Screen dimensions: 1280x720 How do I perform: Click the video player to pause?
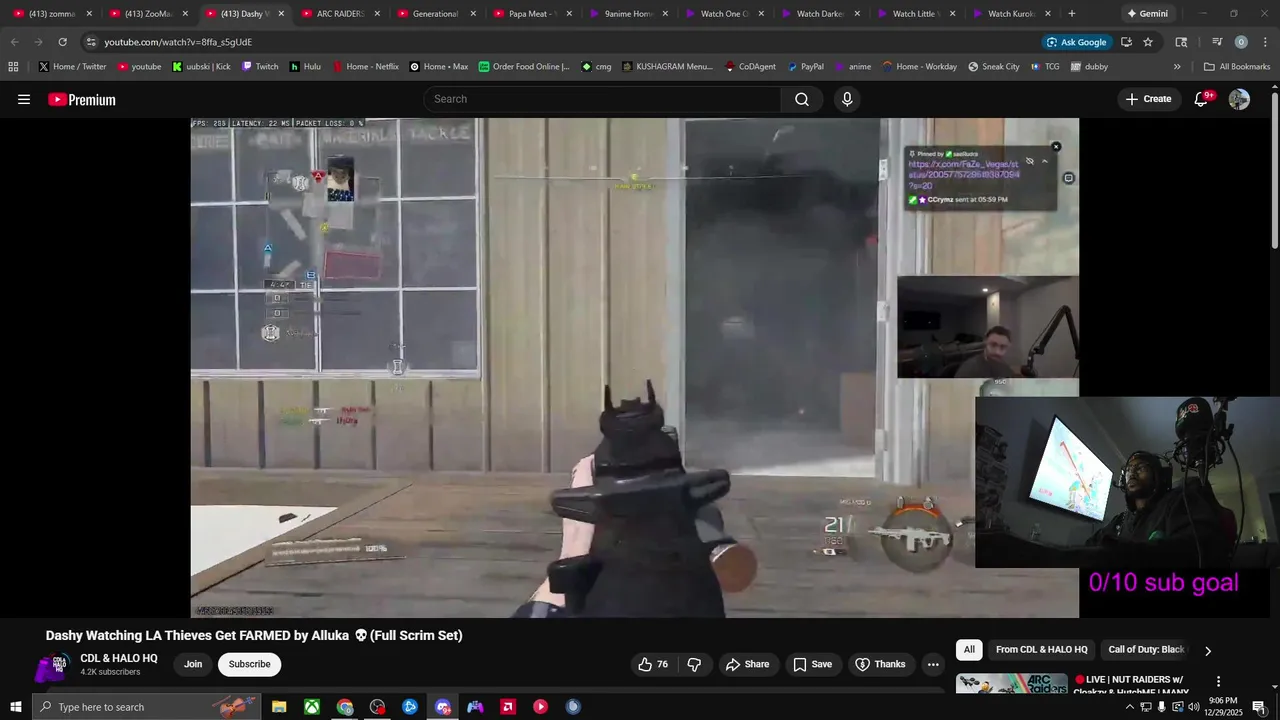pos(635,367)
